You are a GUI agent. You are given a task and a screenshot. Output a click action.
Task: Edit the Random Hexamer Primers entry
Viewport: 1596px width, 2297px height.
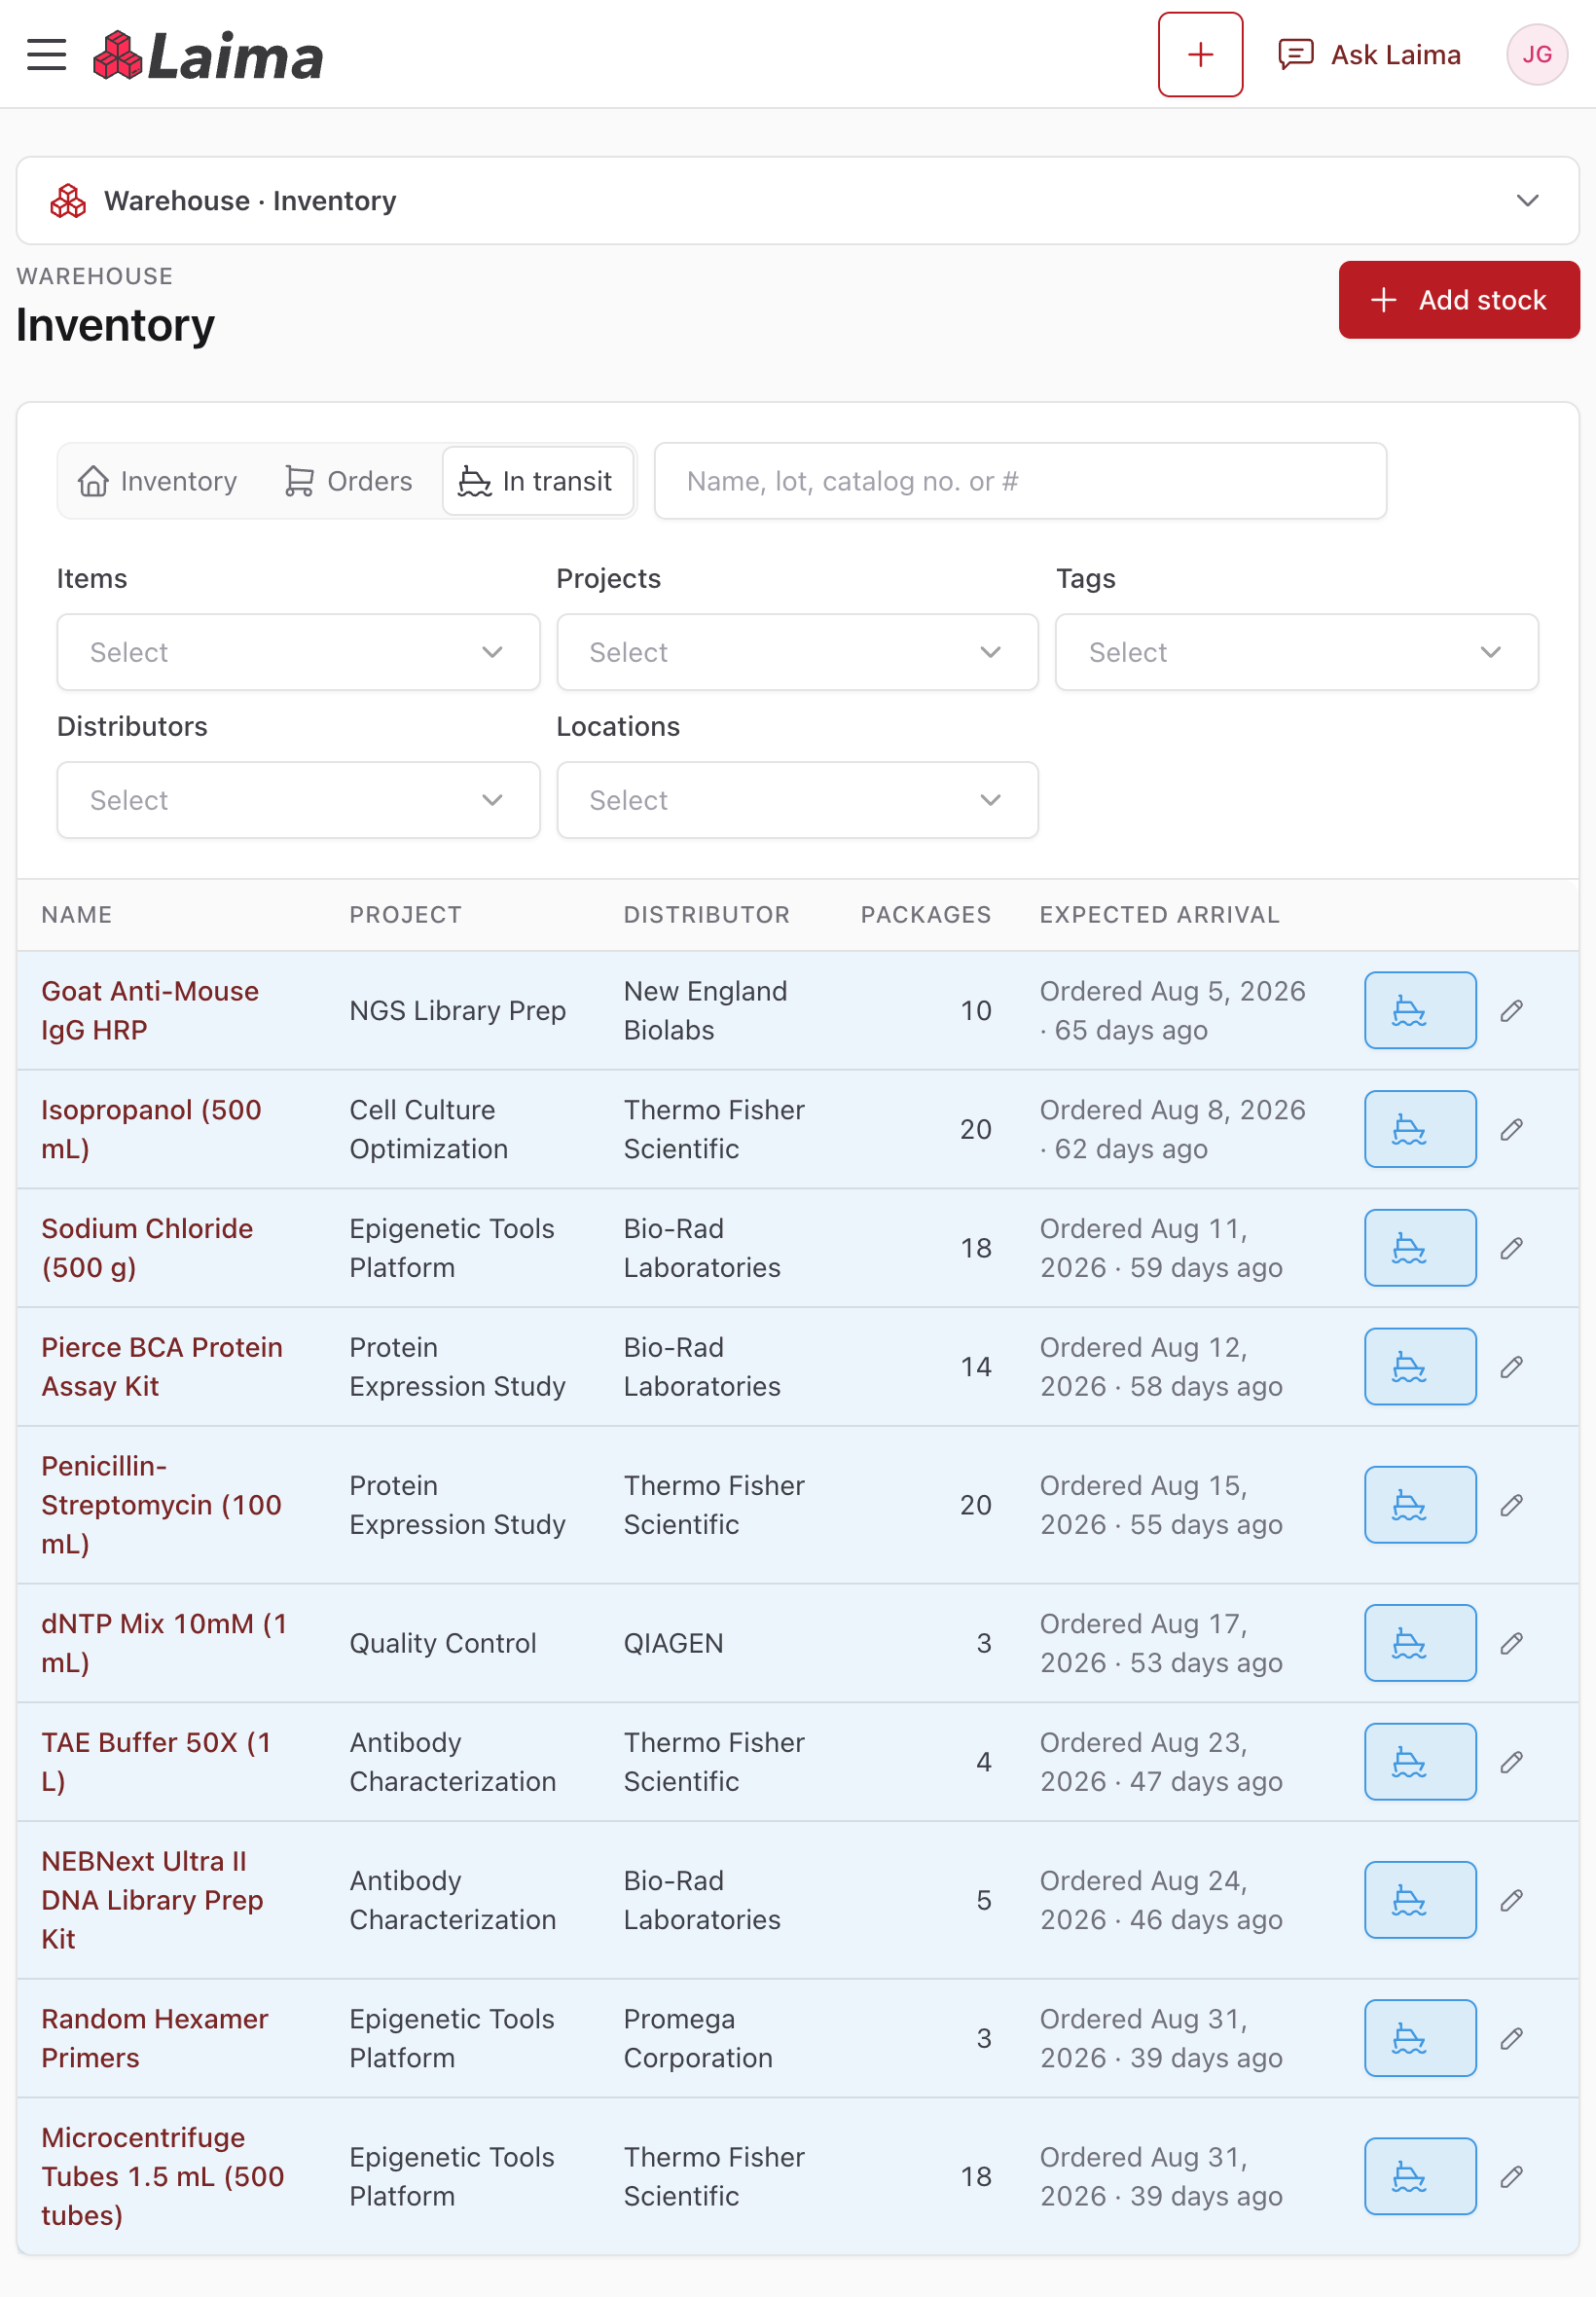(x=1511, y=2038)
